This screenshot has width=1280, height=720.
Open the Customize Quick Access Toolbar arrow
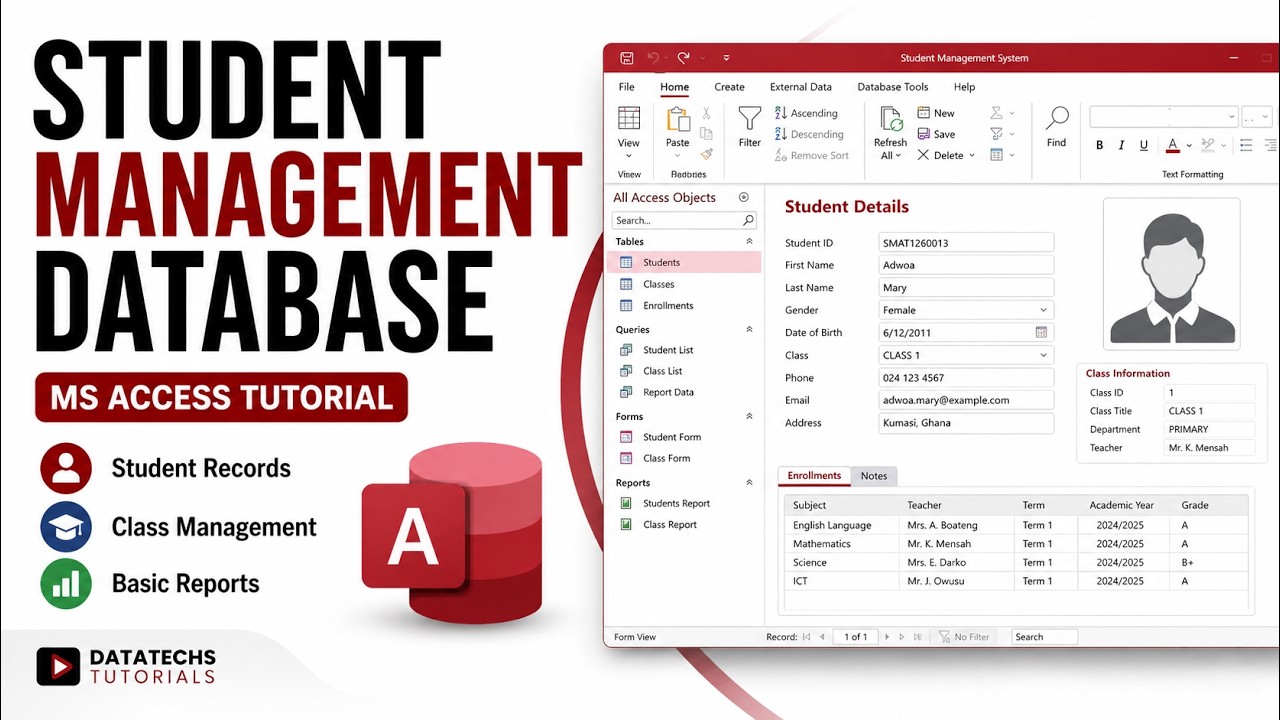[726, 58]
